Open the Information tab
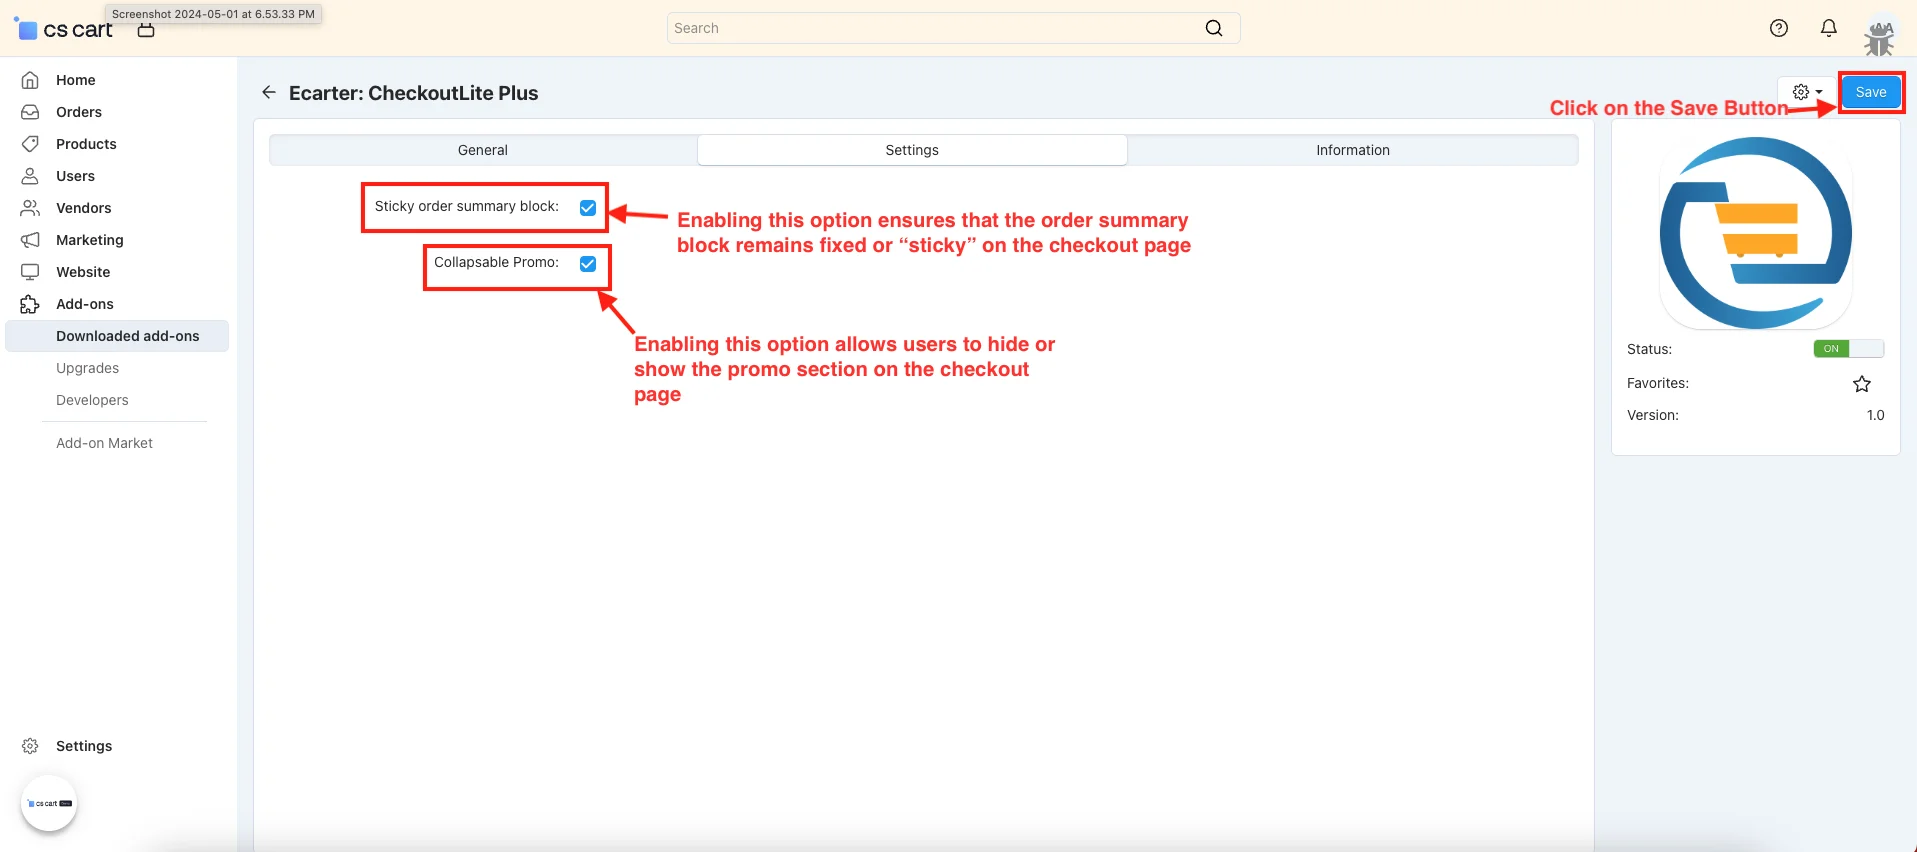The image size is (1917, 852). tap(1352, 150)
